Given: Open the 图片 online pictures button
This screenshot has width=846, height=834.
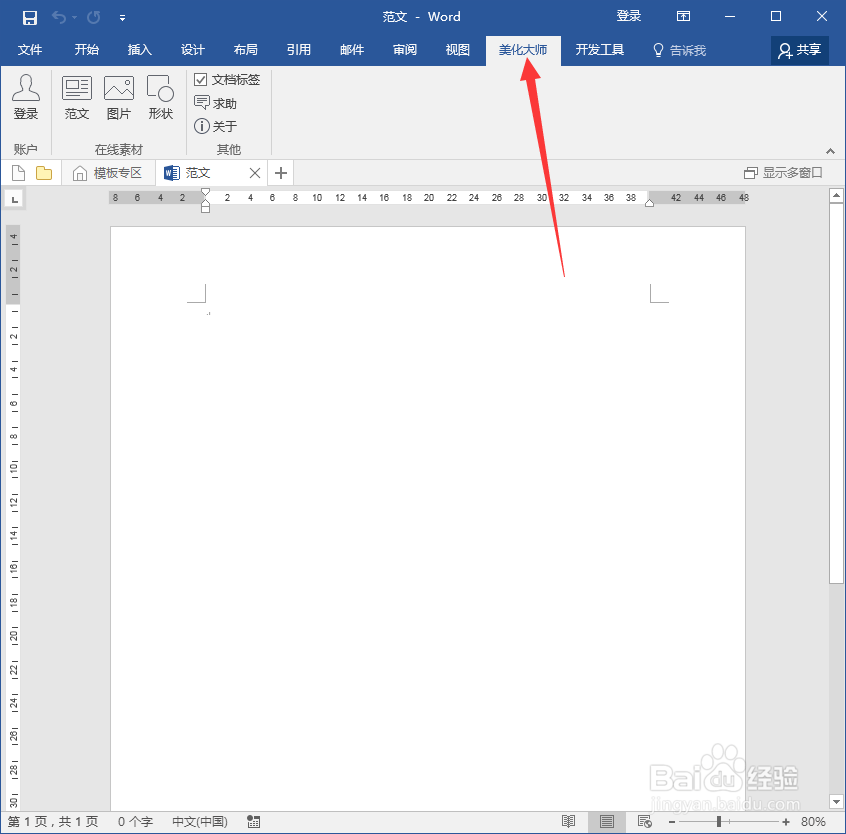Looking at the screenshot, I should (x=119, y=97).
